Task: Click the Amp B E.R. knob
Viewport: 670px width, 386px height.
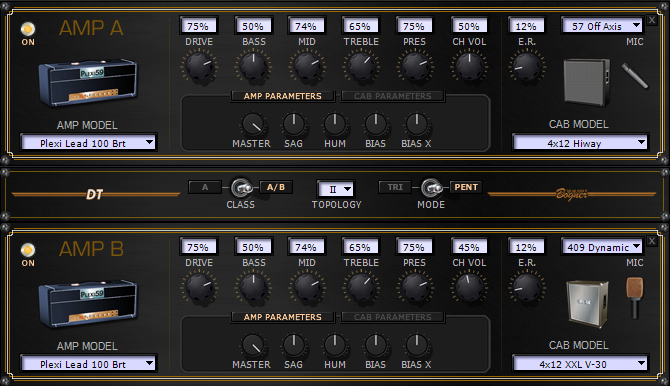Action: tap(527, 287)
